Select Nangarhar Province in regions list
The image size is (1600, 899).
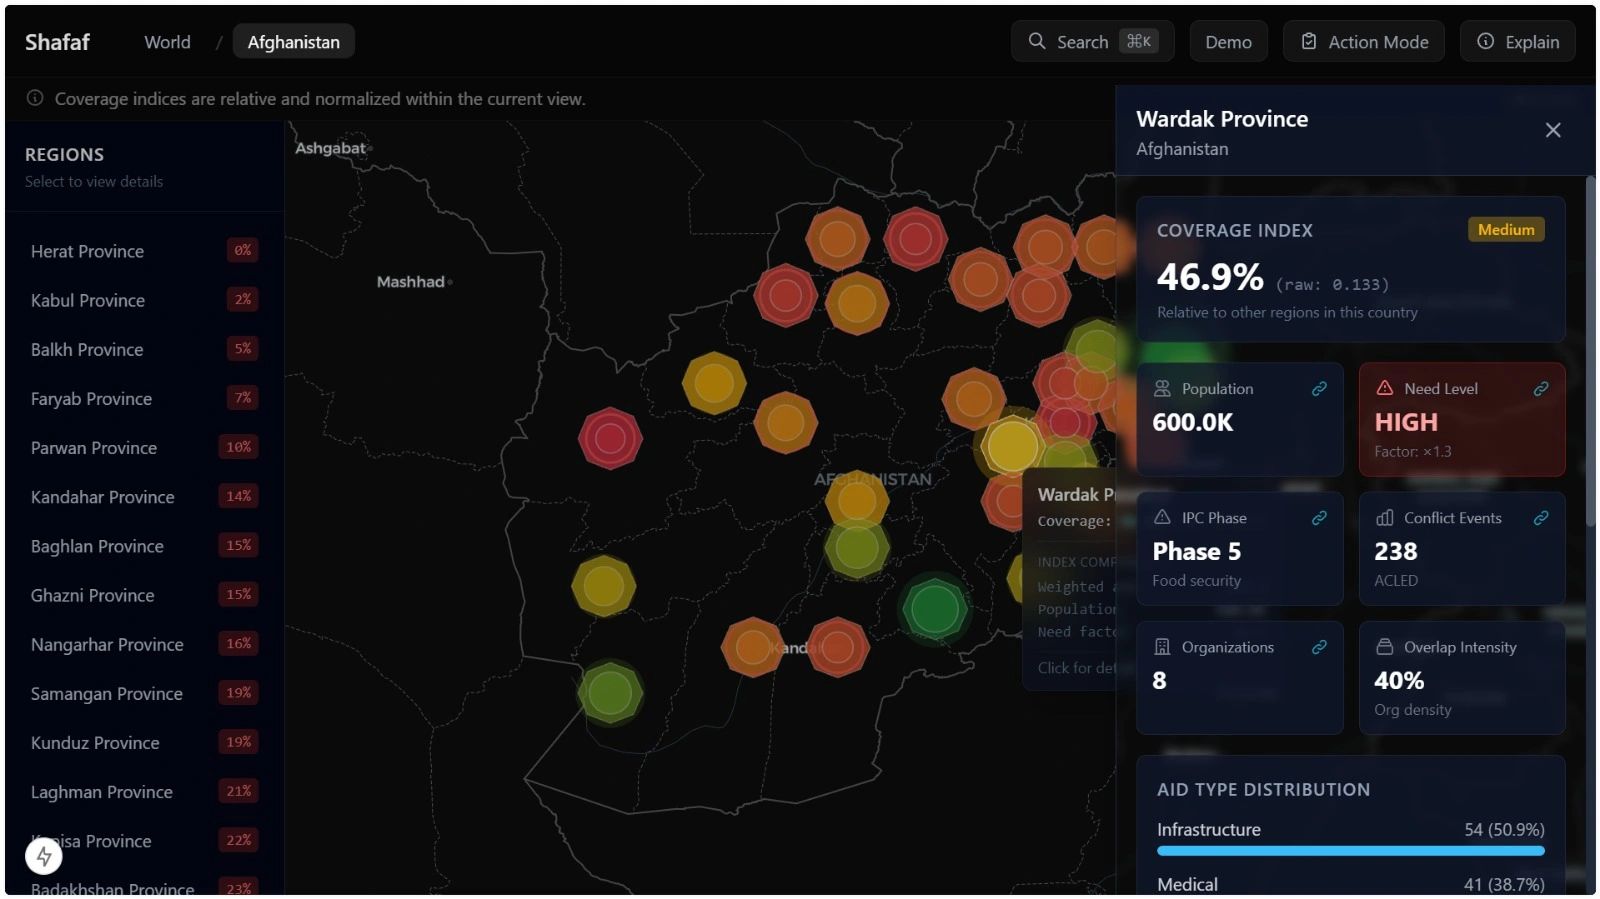(x=144, y=644)
